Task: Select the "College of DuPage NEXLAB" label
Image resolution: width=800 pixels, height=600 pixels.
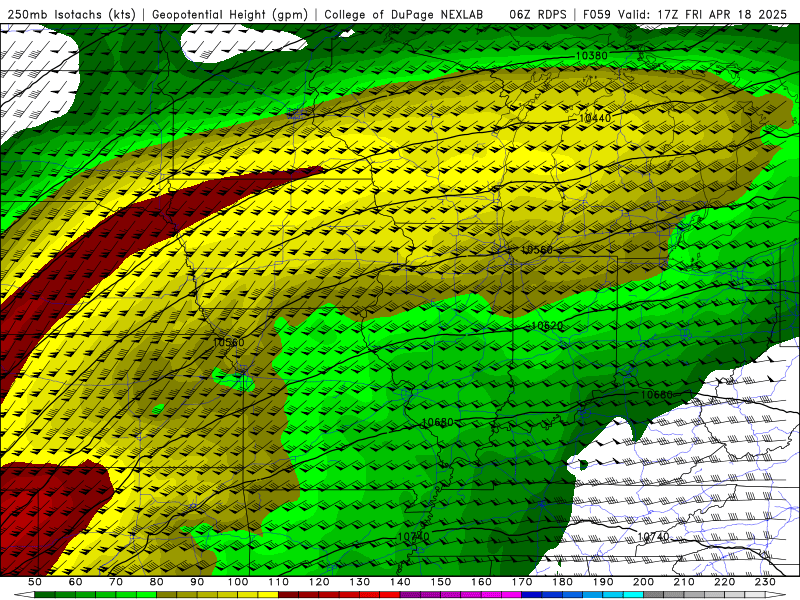Action: coord(404,14)
